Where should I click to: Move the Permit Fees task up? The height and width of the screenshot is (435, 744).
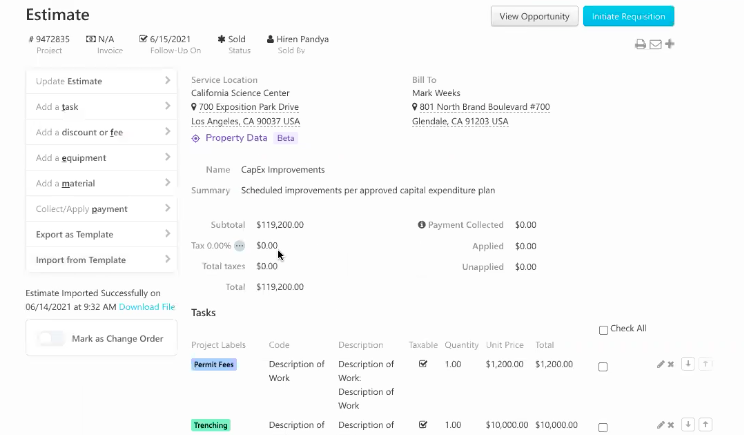tap(706, 364)
